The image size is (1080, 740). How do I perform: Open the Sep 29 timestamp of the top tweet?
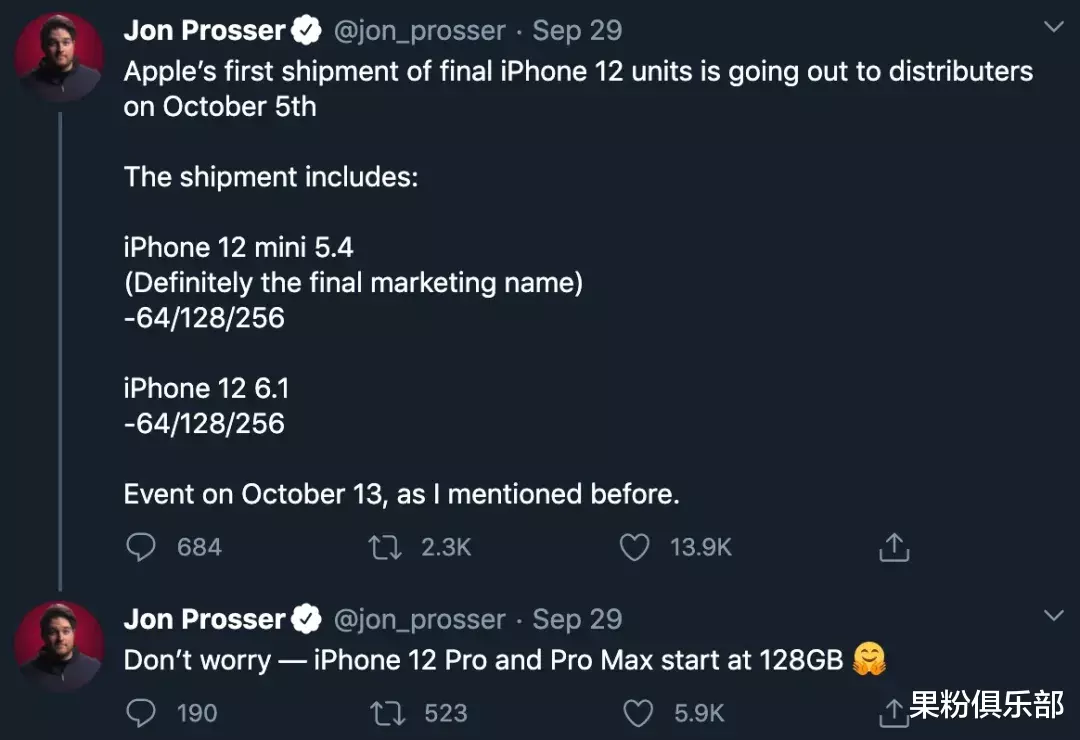point(577,30)
